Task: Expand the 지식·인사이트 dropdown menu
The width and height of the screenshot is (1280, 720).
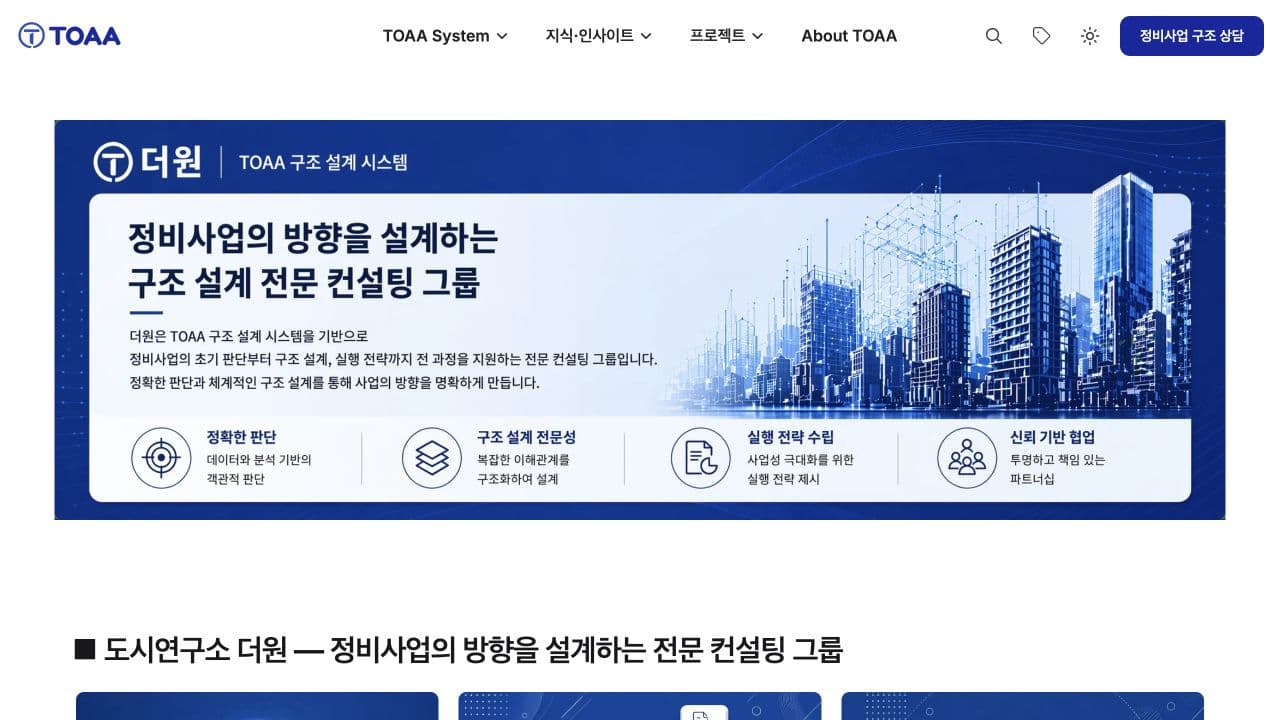Action: pos(598,36)
